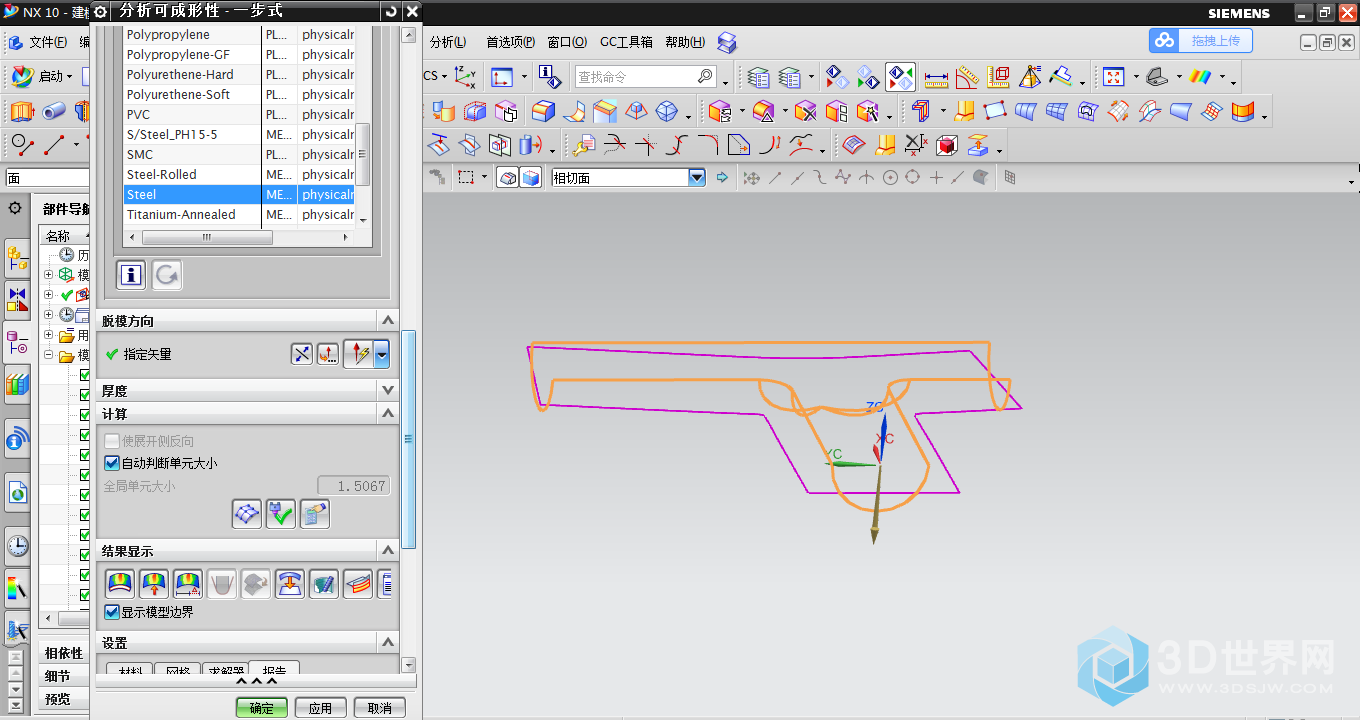Click the reverse draw direction icon
1360x720 pixels.
pos(302,354)
